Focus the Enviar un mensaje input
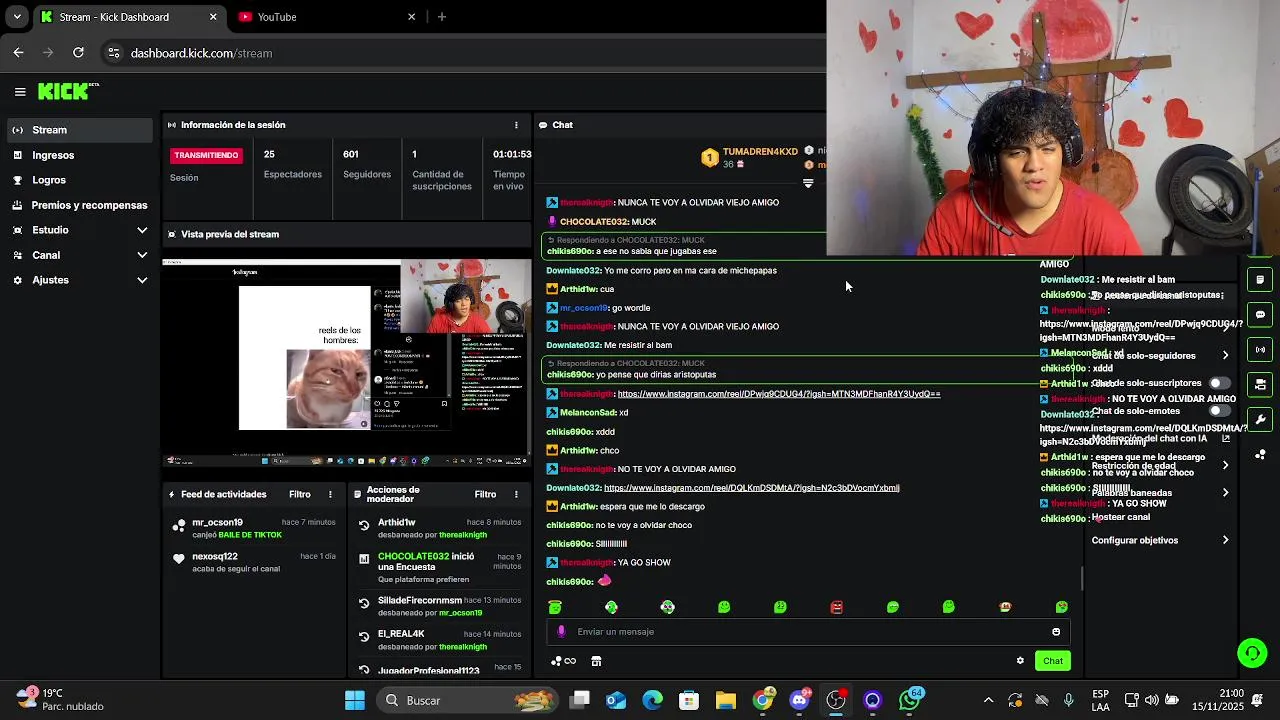This screenshot has height=720, width=1280. [x=810, y=632]
